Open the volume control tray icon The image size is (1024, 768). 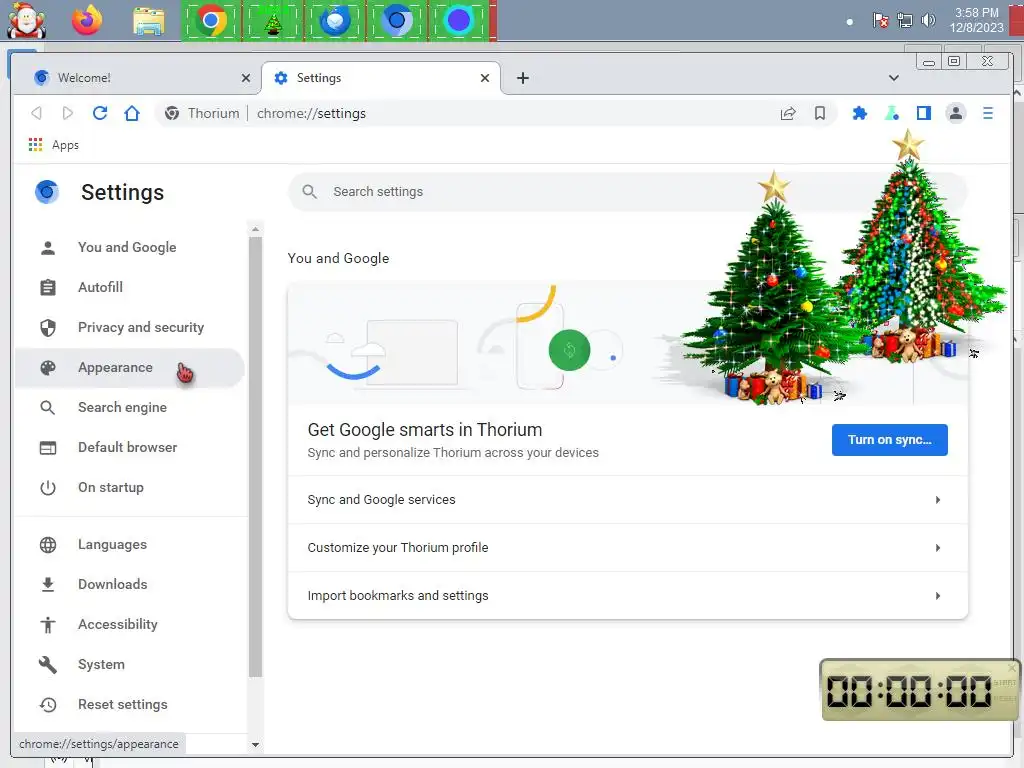928,20
